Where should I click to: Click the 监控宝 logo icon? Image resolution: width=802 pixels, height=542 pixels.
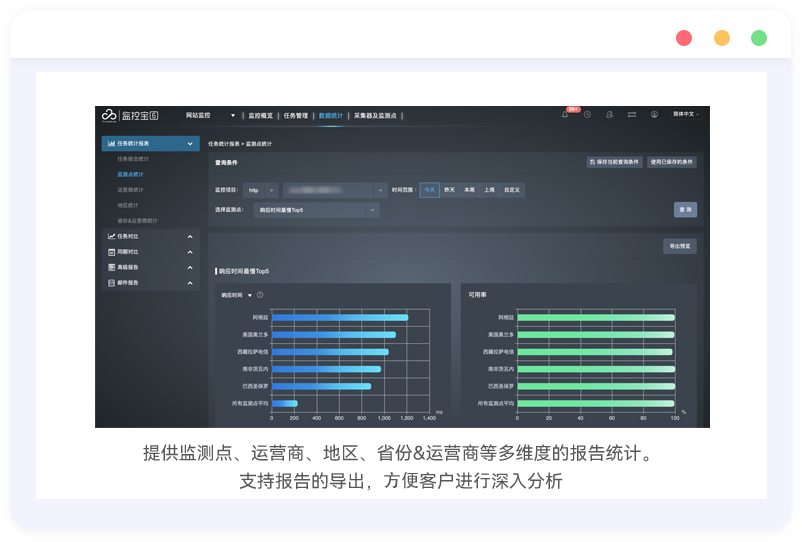(x=109, y=115)
